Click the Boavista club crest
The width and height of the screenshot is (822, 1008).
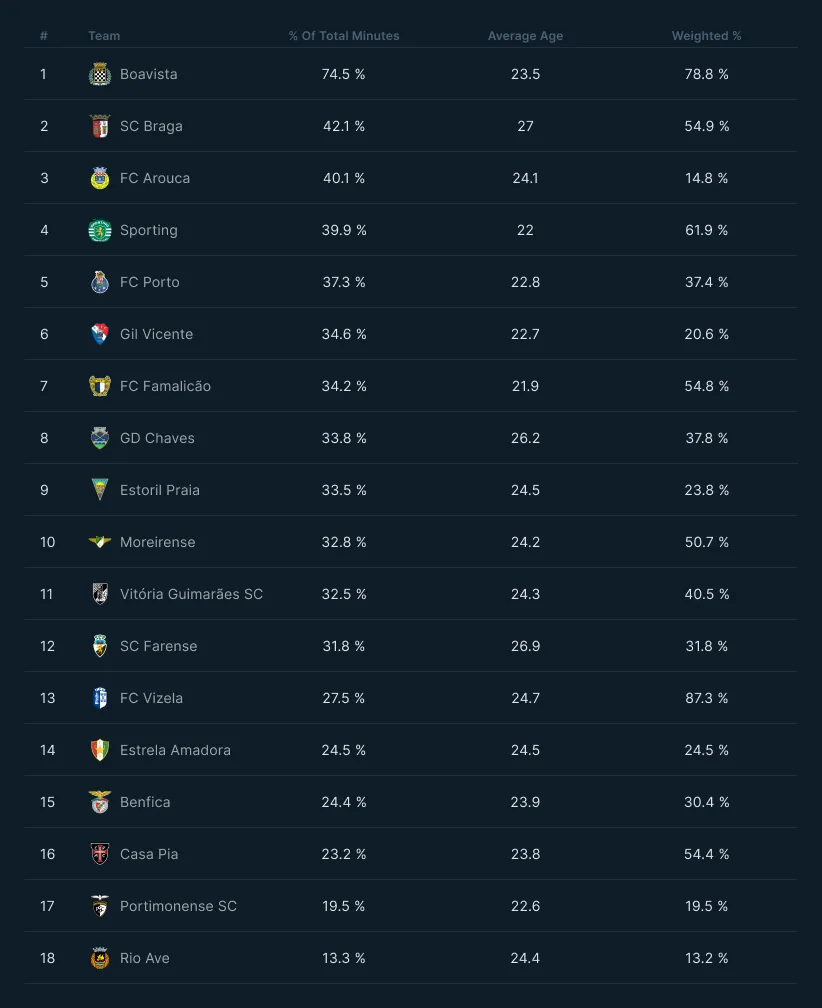[100, 74]
